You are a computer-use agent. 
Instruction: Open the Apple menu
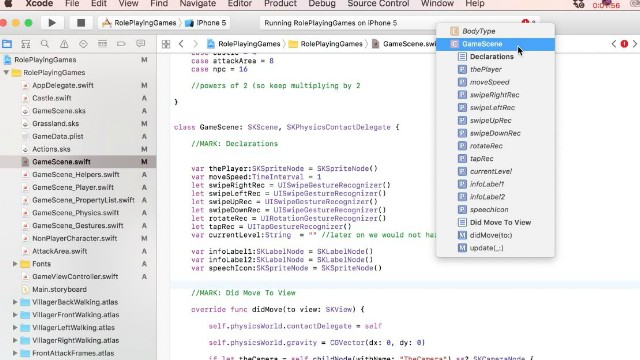coord(8,4)
